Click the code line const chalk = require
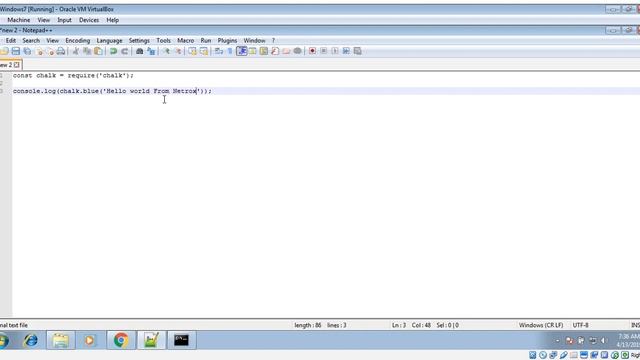640x360 pixels. [73, 76]
